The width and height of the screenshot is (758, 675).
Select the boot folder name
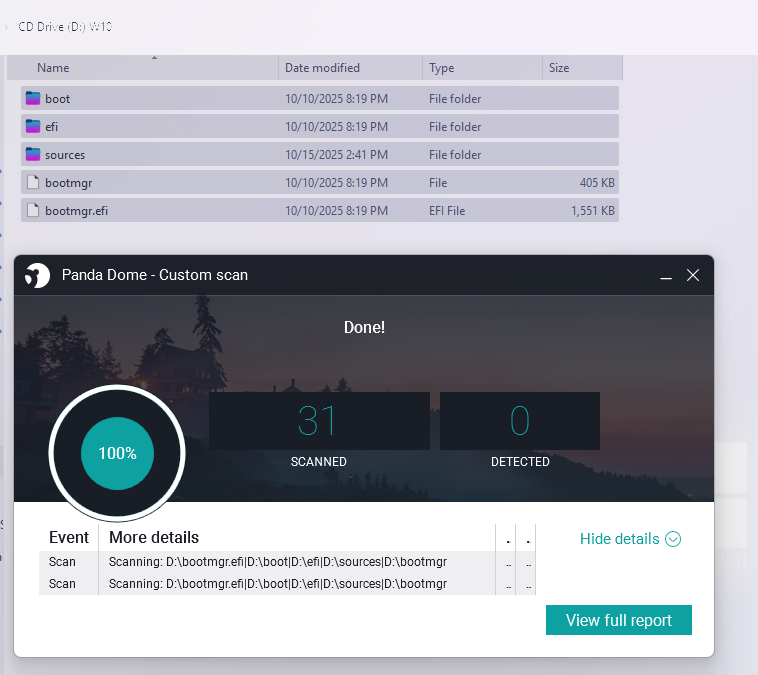(x=58, y=99)
